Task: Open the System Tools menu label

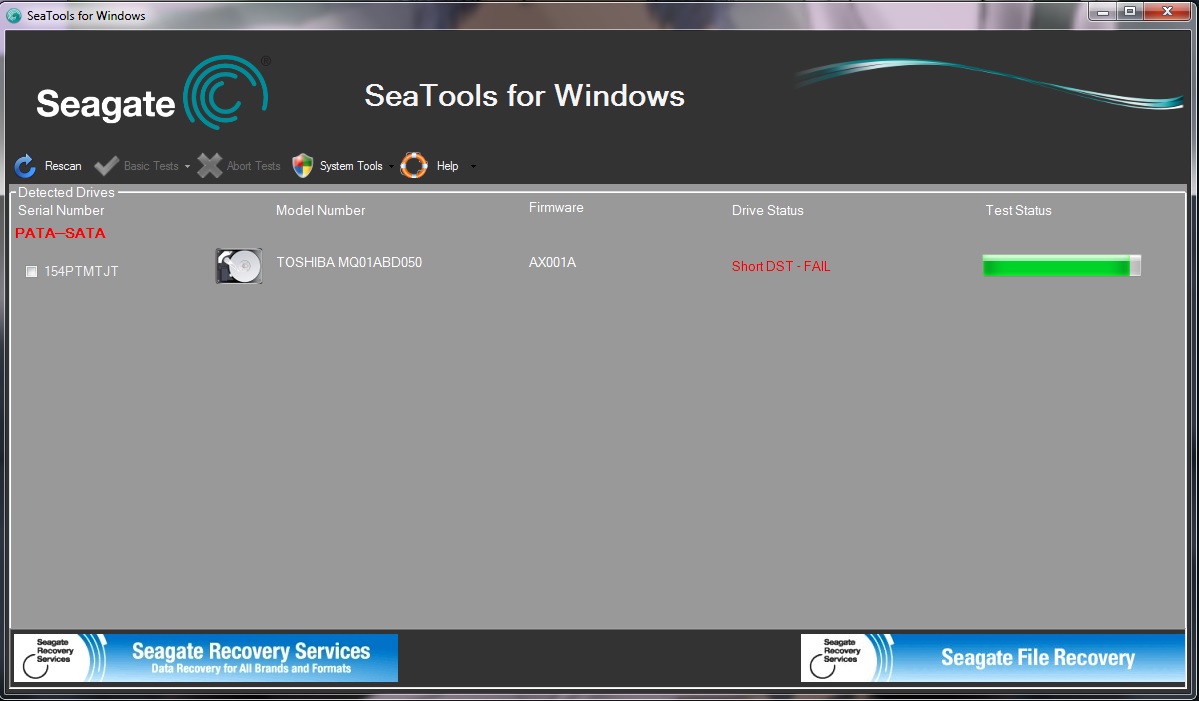Action: tap(351, 166)
